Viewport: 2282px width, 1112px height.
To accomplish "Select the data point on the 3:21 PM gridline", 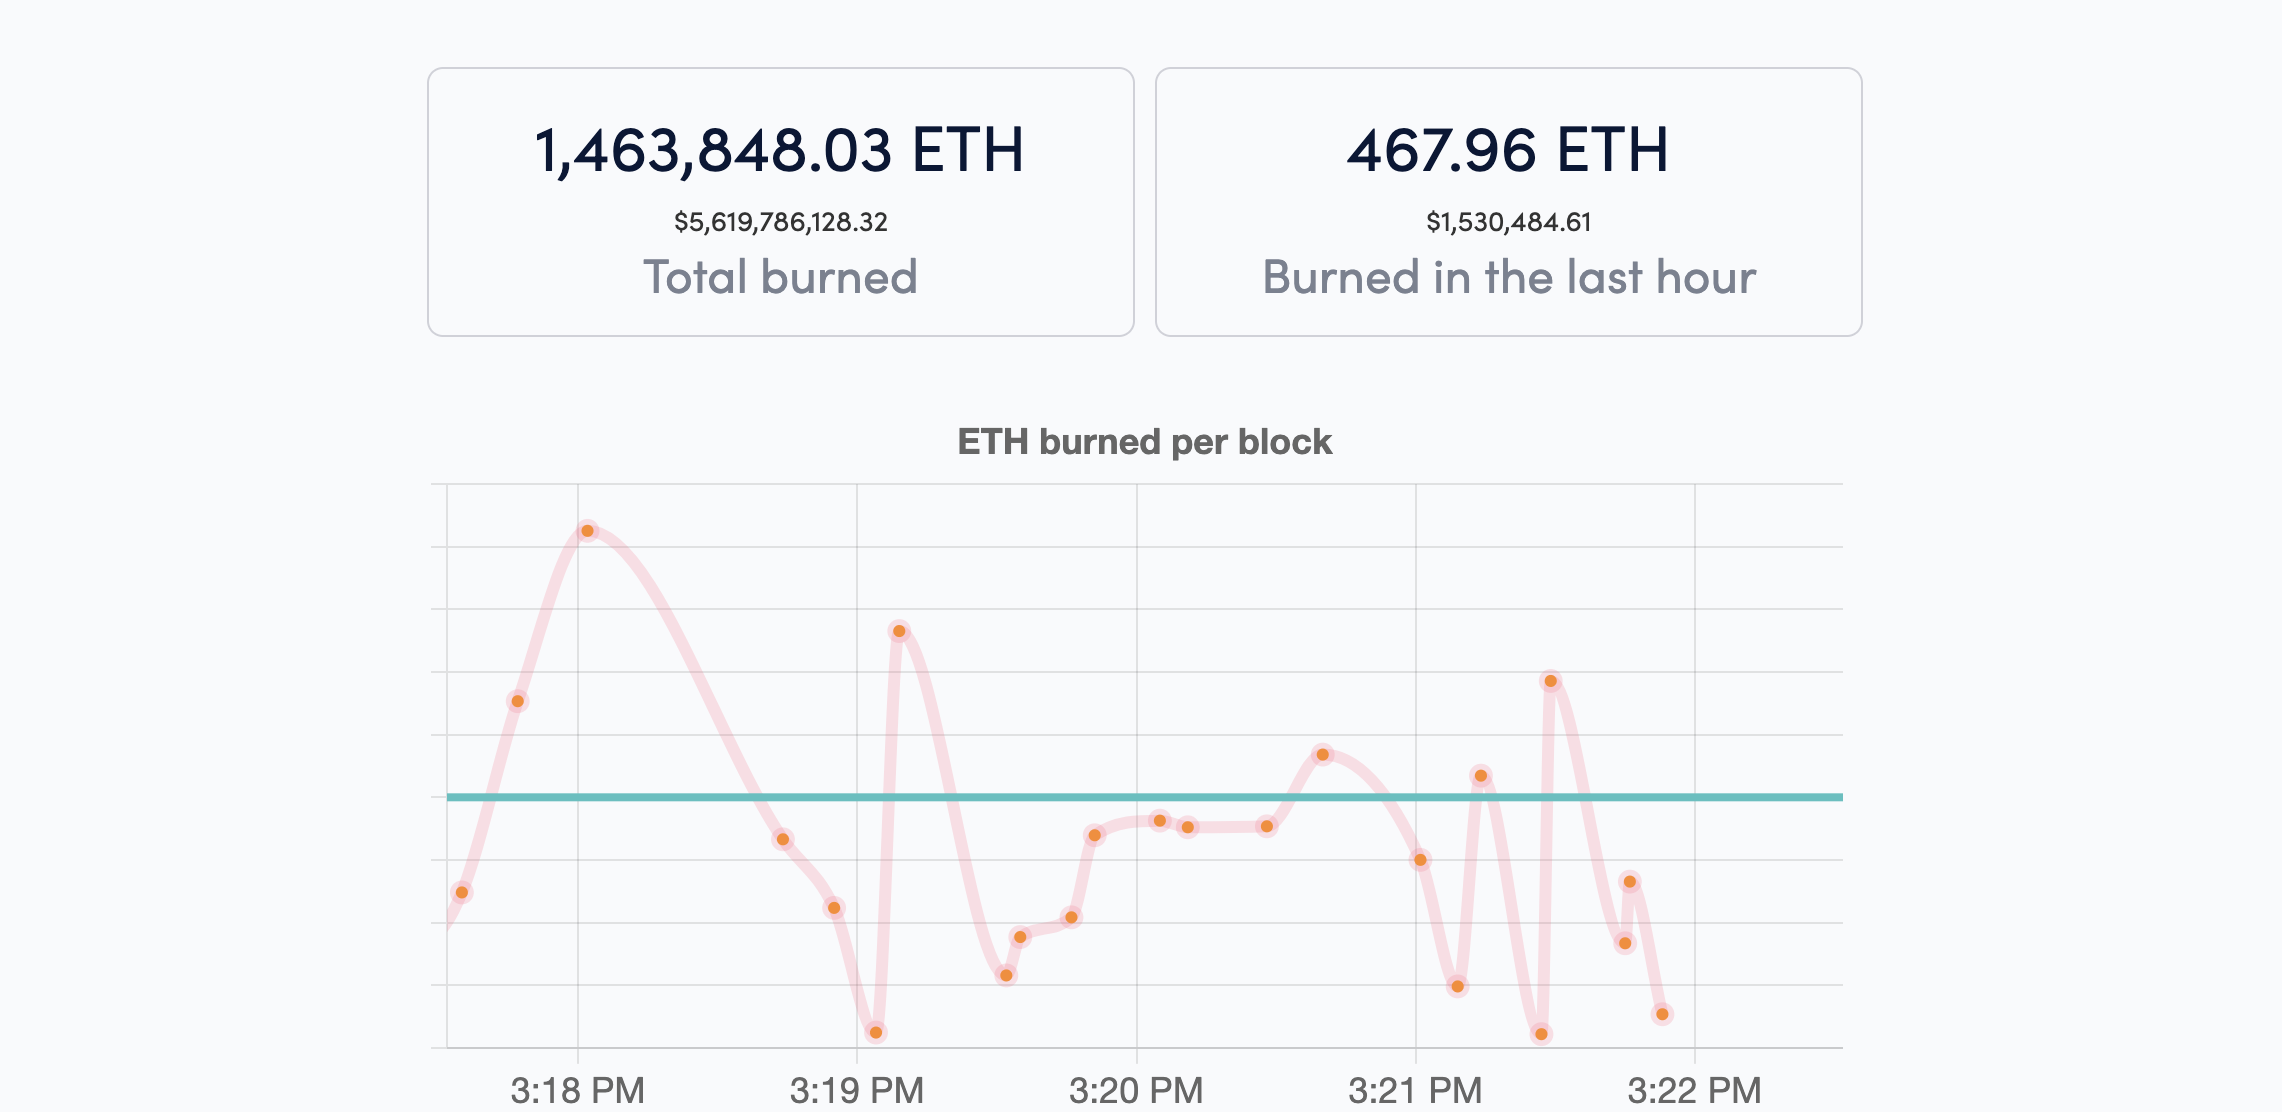I will 1420,860.
